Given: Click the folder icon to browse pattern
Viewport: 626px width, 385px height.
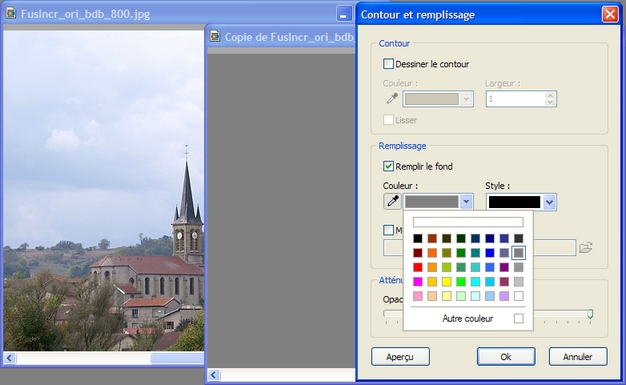Looking at the screenshot, I should pyautogui.click(x=586, y=247).
